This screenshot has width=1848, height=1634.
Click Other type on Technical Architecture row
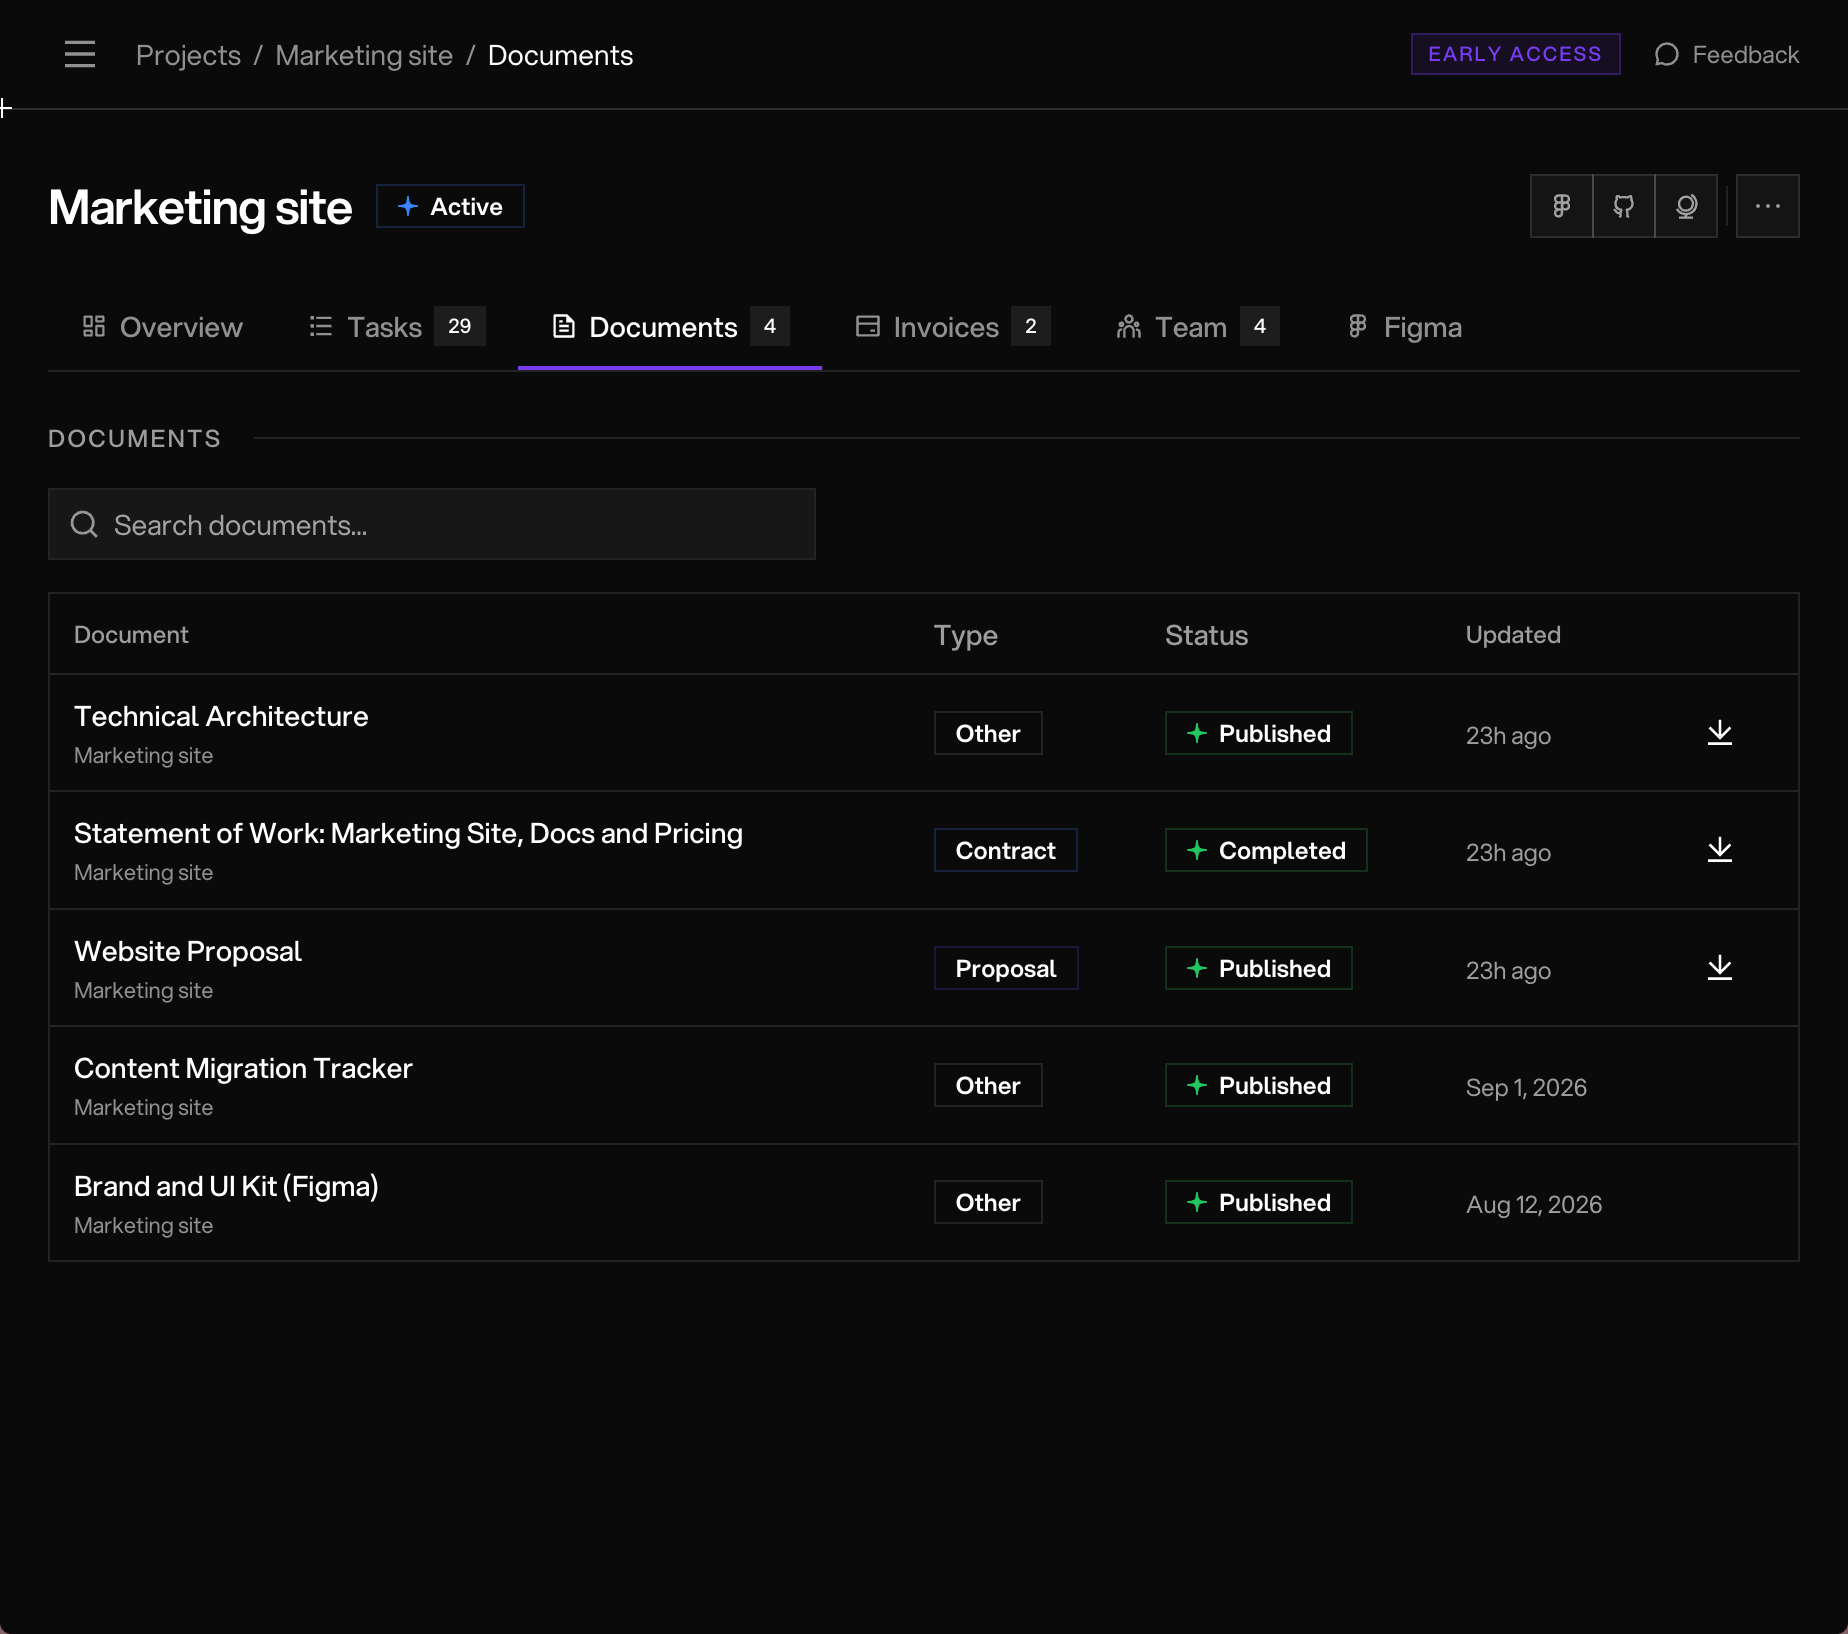point(988,733)
